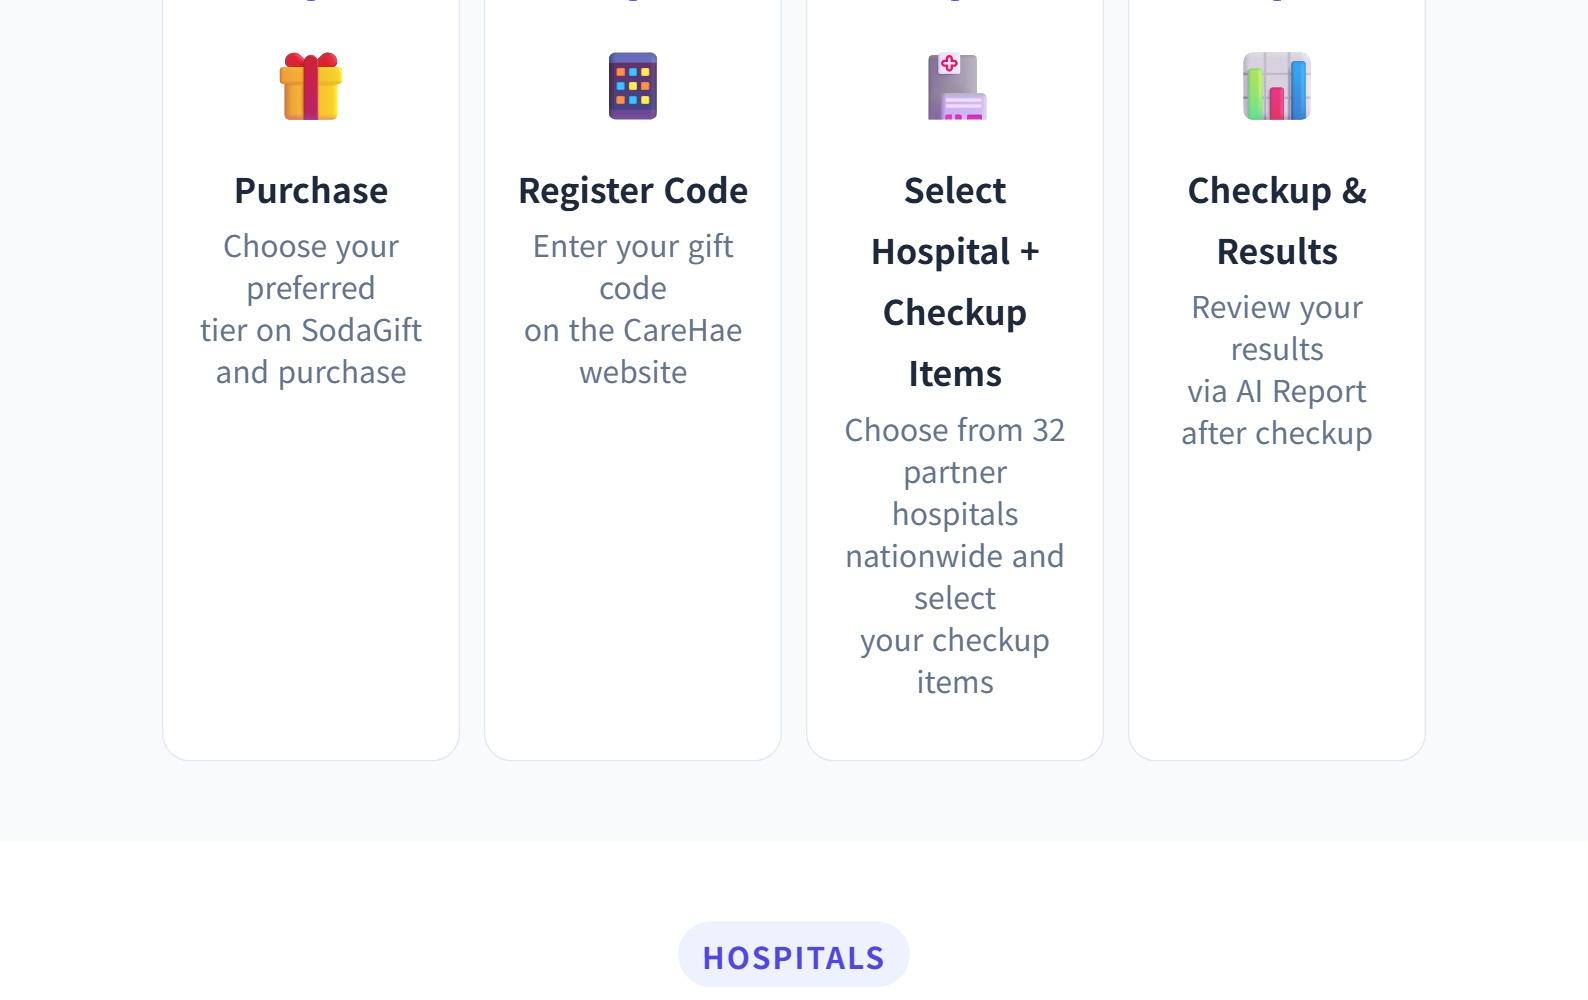Viewport: 1588px width, 1000px height.
Task: Click the "Choose your" line under Purchase
Action: (311, 246)
